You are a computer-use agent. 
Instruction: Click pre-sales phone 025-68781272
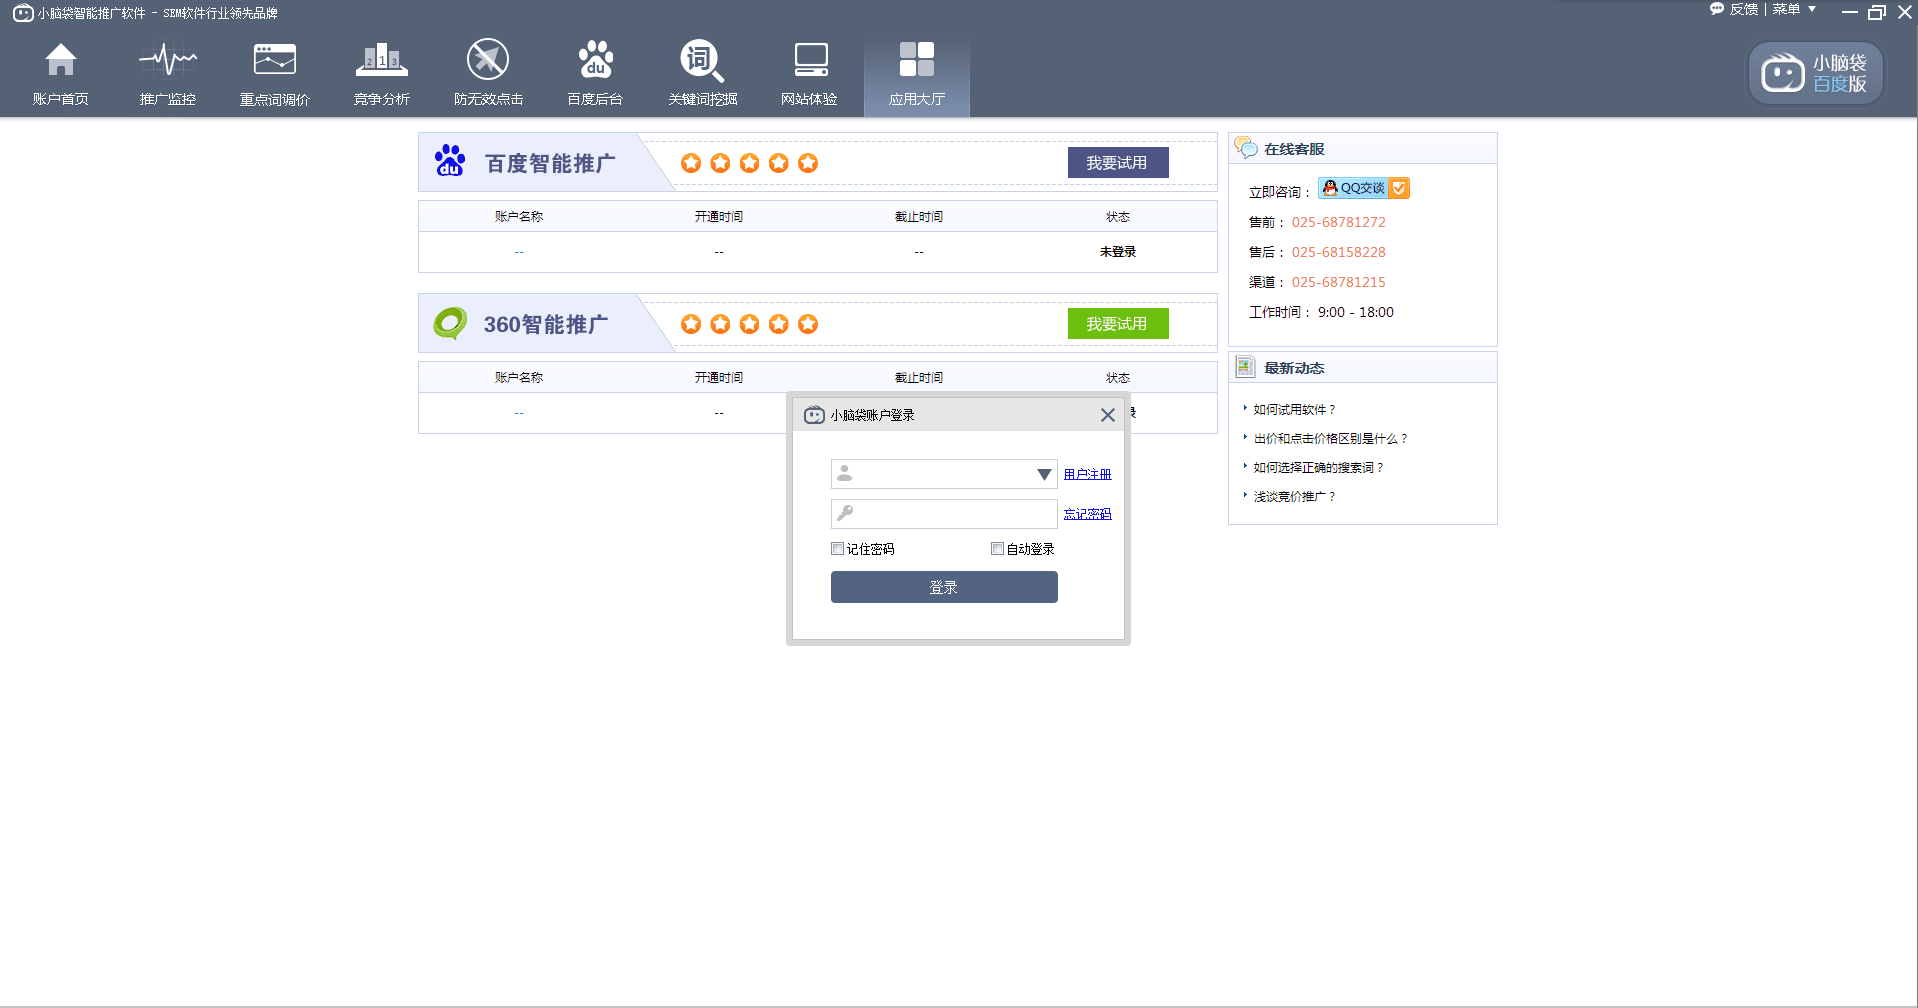(1338, 222)
